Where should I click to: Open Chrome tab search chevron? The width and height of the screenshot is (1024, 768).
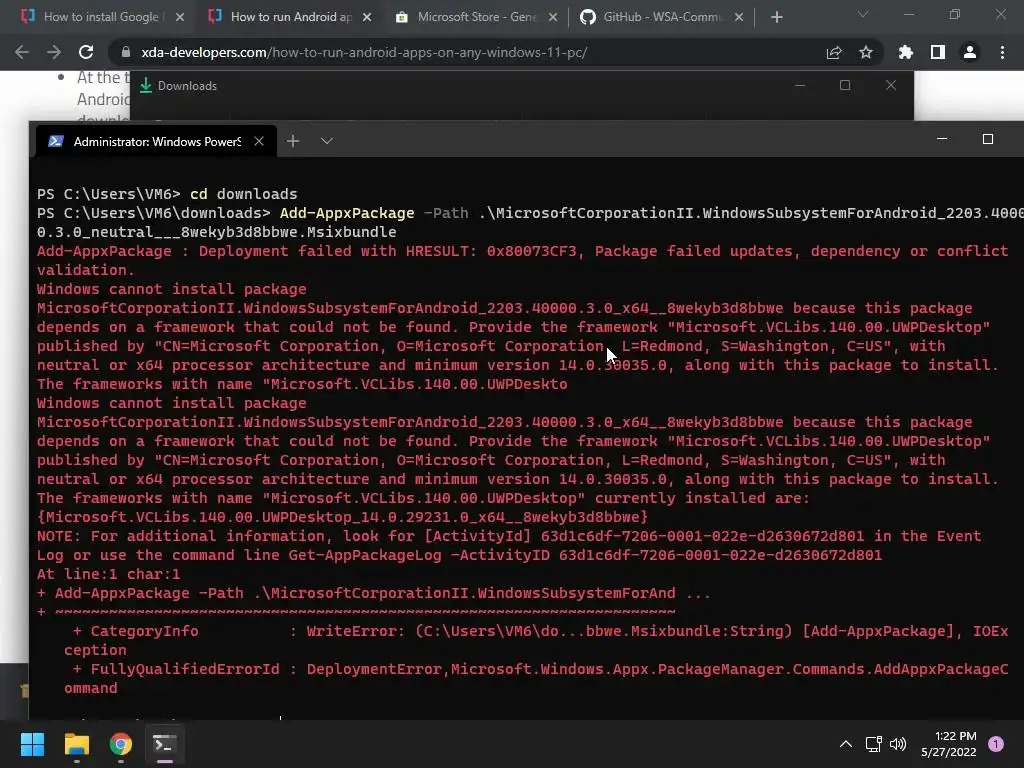pos(863,14)
